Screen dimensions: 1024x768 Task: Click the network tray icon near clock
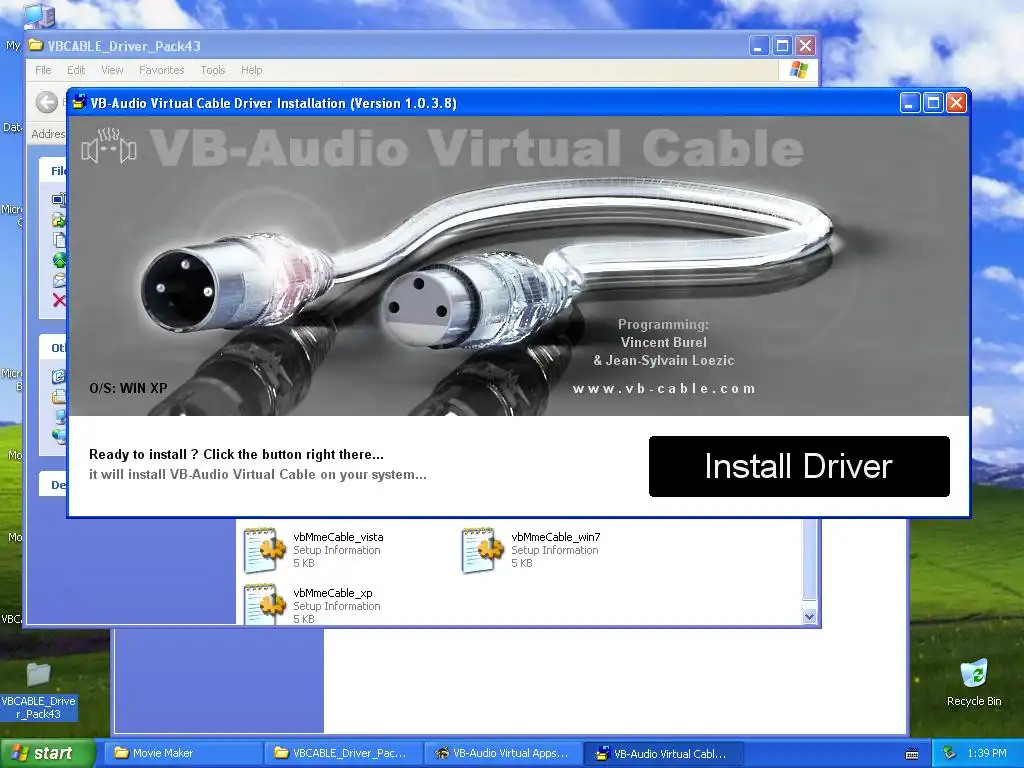tap(950, 753)
